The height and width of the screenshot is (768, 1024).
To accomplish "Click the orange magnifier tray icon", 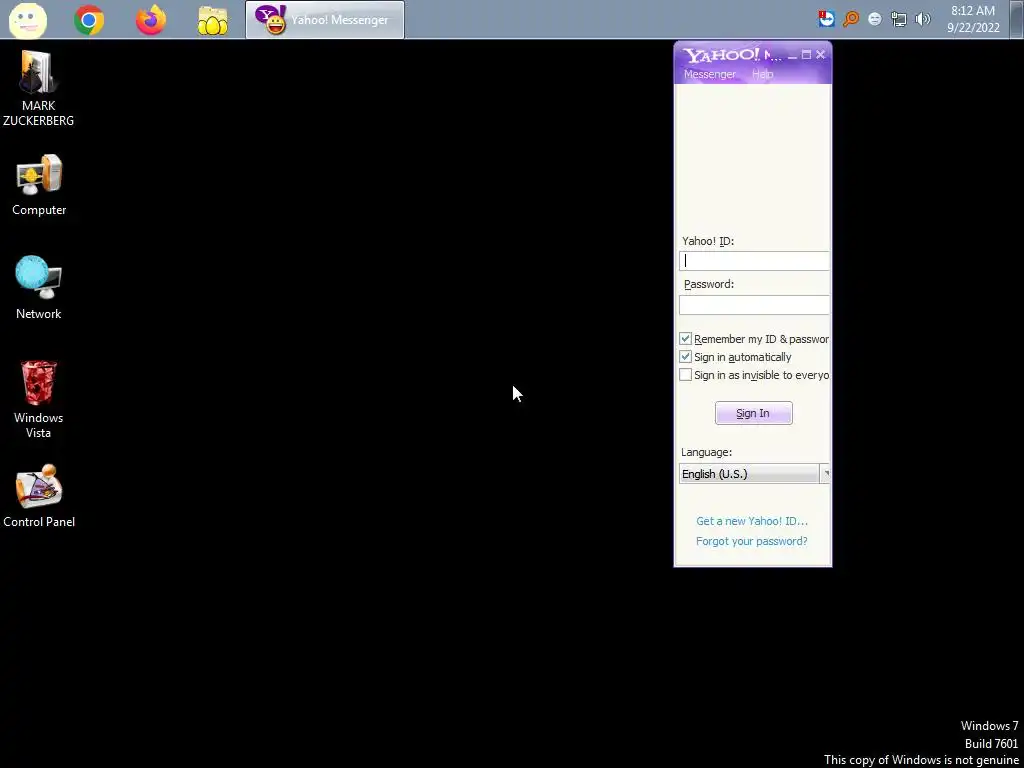I will [850, 19].
